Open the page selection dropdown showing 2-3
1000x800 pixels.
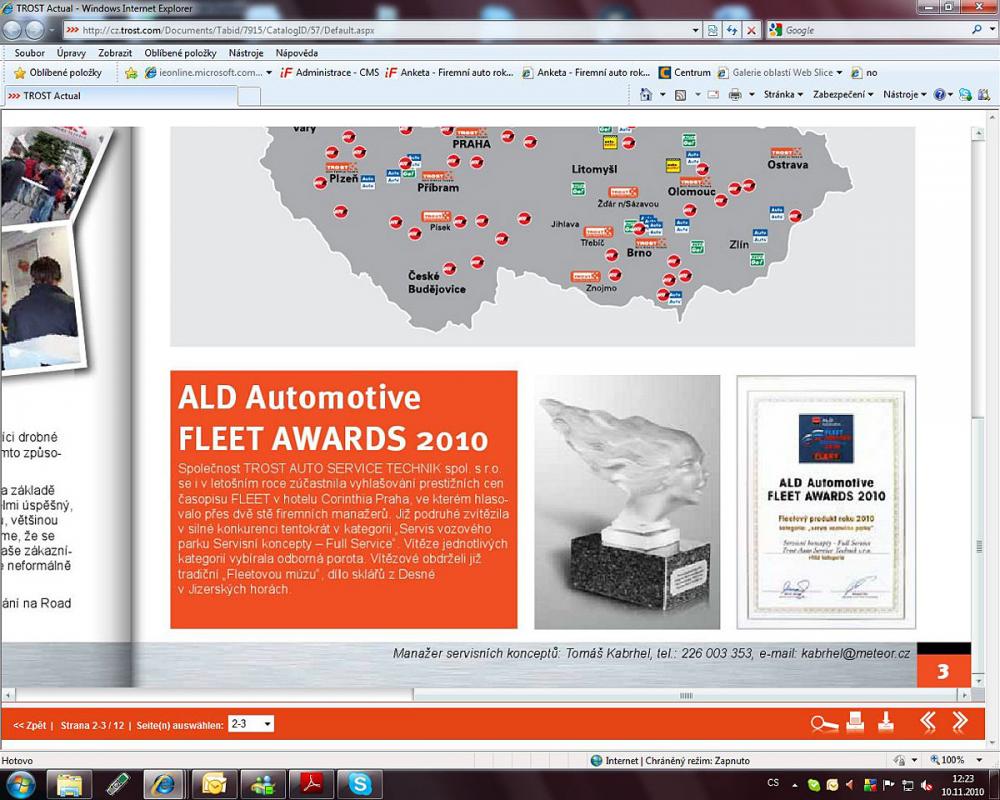(251, 723)
